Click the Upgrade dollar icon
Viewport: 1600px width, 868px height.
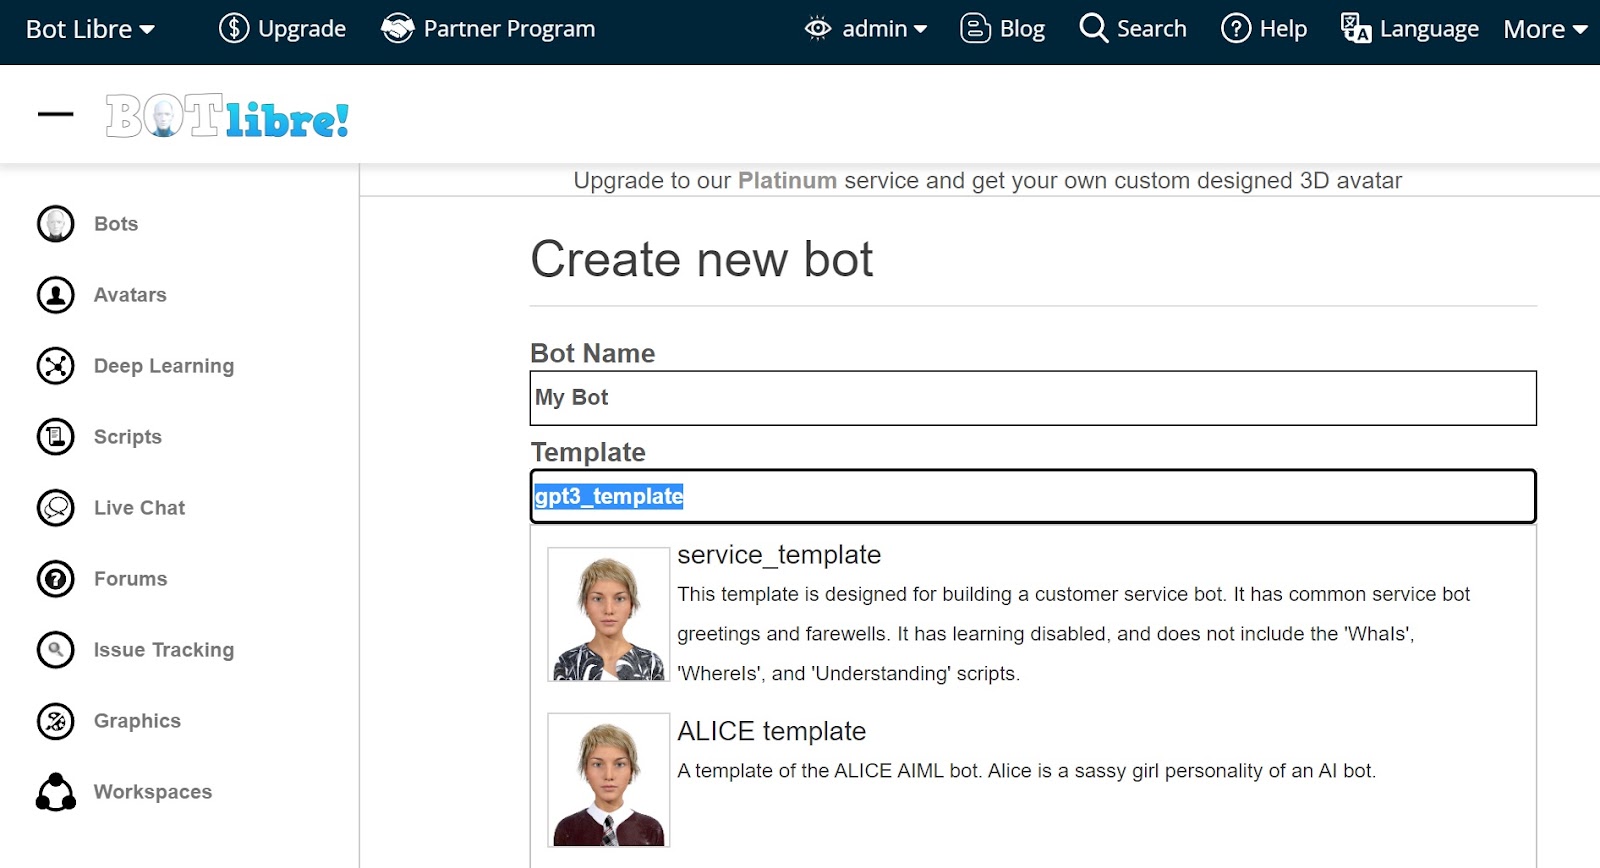click(x=234, y=28)
